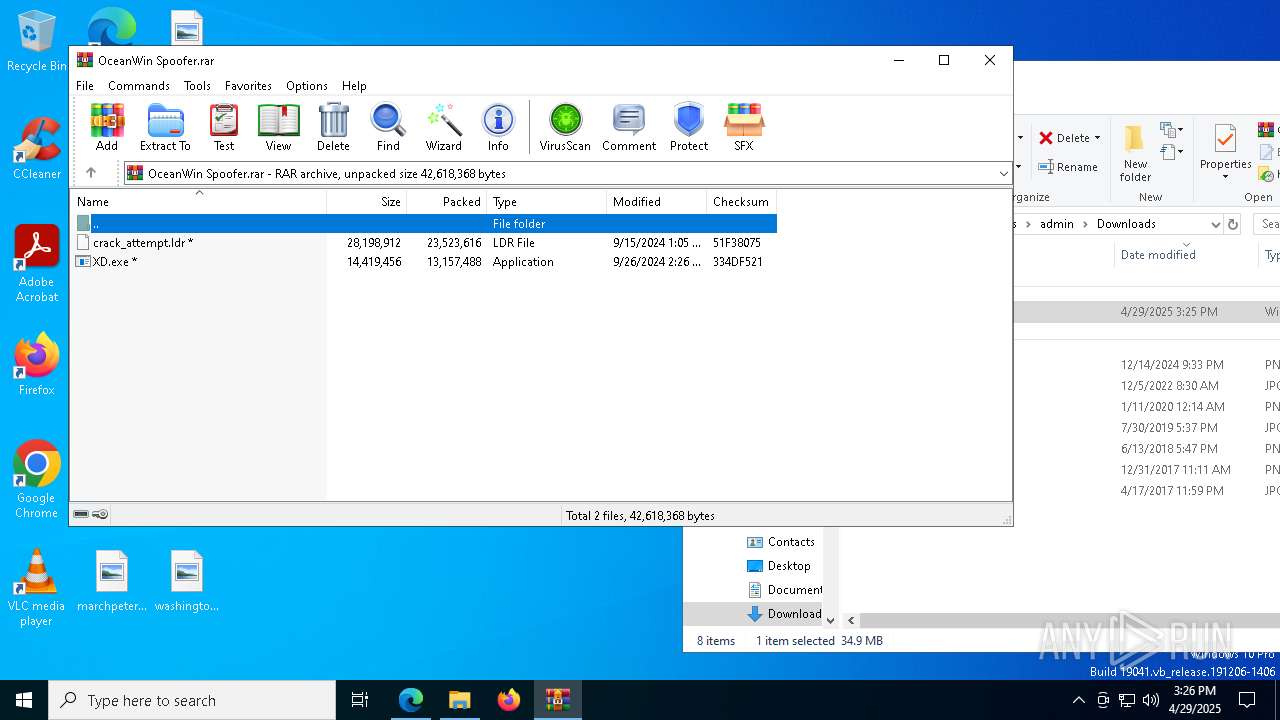Click the SFX toolbar icon
This screenshot has width=1280, height=720.
(744, 127)
